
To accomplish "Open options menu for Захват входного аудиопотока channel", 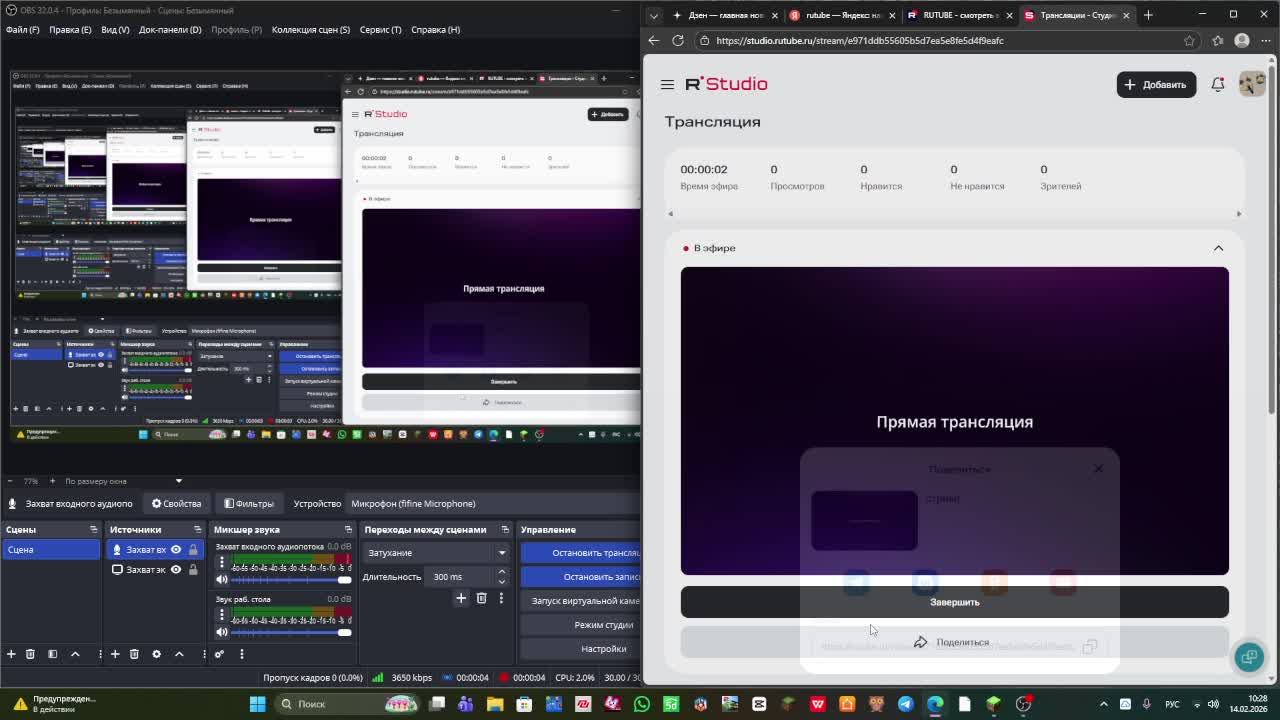I will click(222, 562).
